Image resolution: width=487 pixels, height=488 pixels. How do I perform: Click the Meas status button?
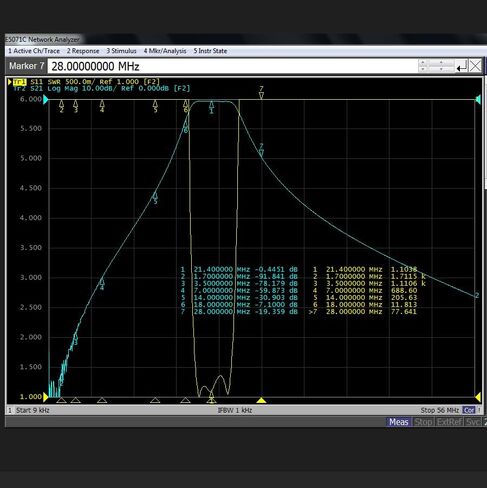coord(399,422)
